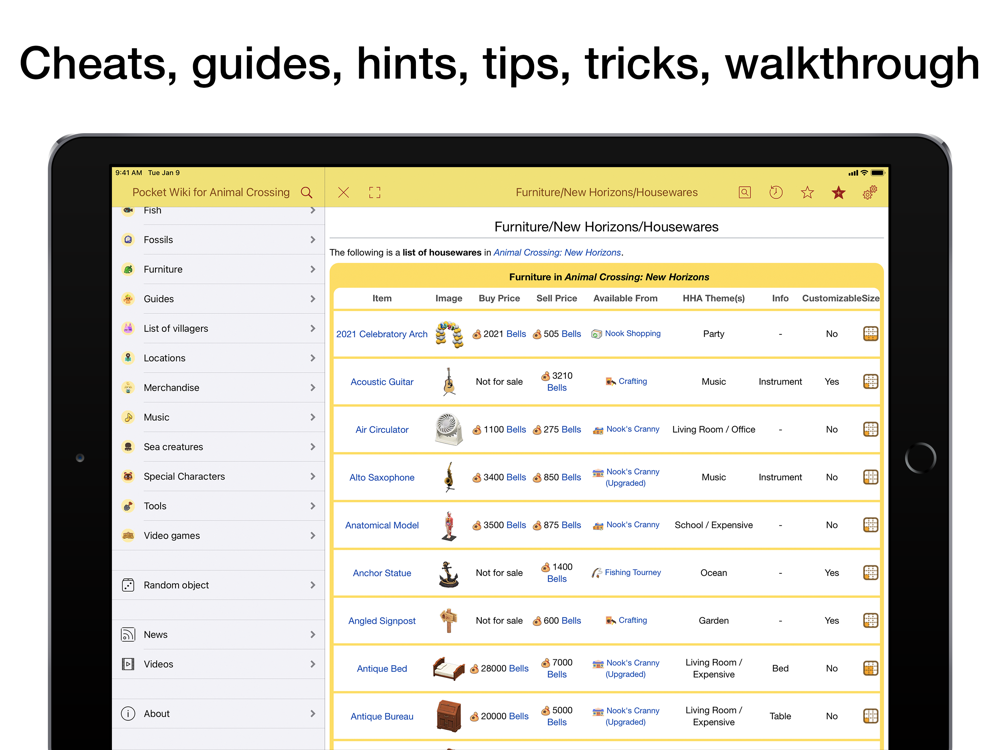Viewport: 1000px width, 750px height.
Task: Open the News menu item
Action: point(218,635)
